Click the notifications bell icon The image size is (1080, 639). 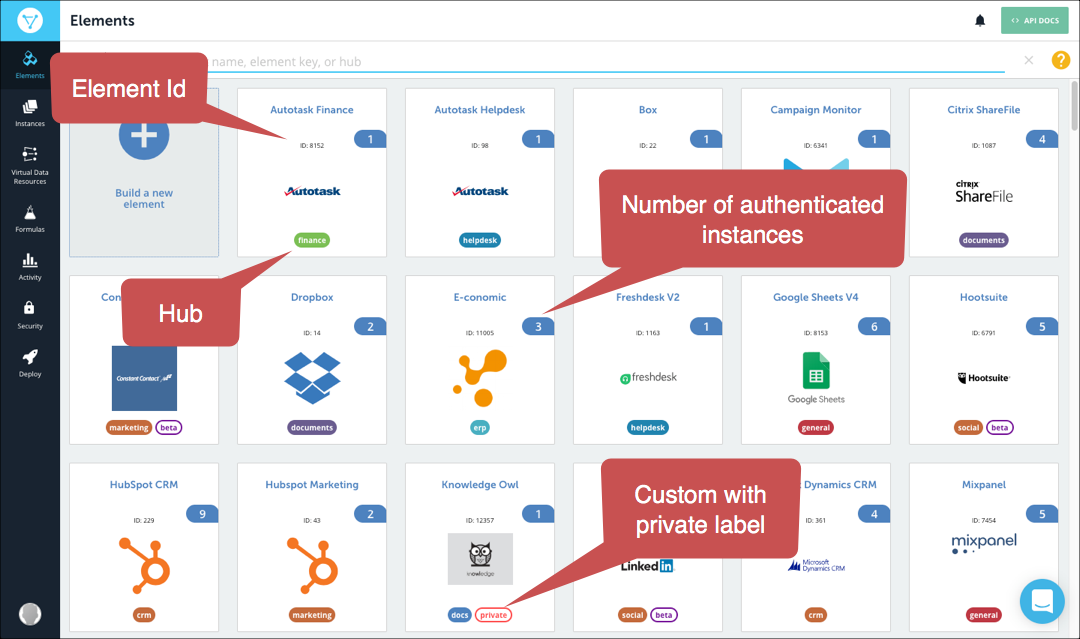980,21
